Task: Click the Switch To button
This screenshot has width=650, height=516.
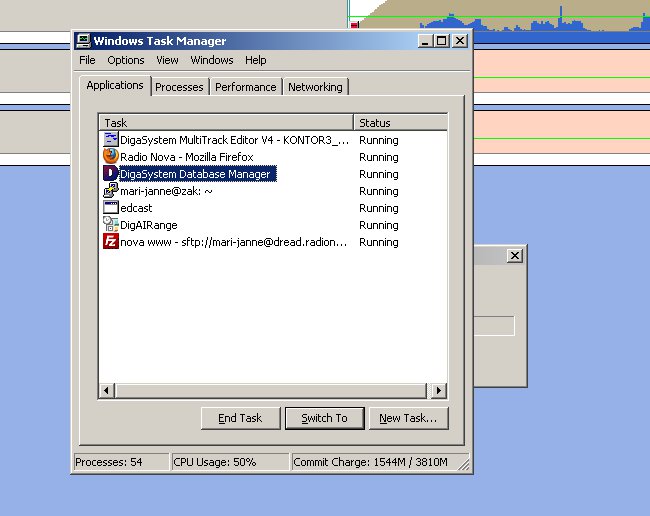Action: pyautogui.click(x=325, y=418)
